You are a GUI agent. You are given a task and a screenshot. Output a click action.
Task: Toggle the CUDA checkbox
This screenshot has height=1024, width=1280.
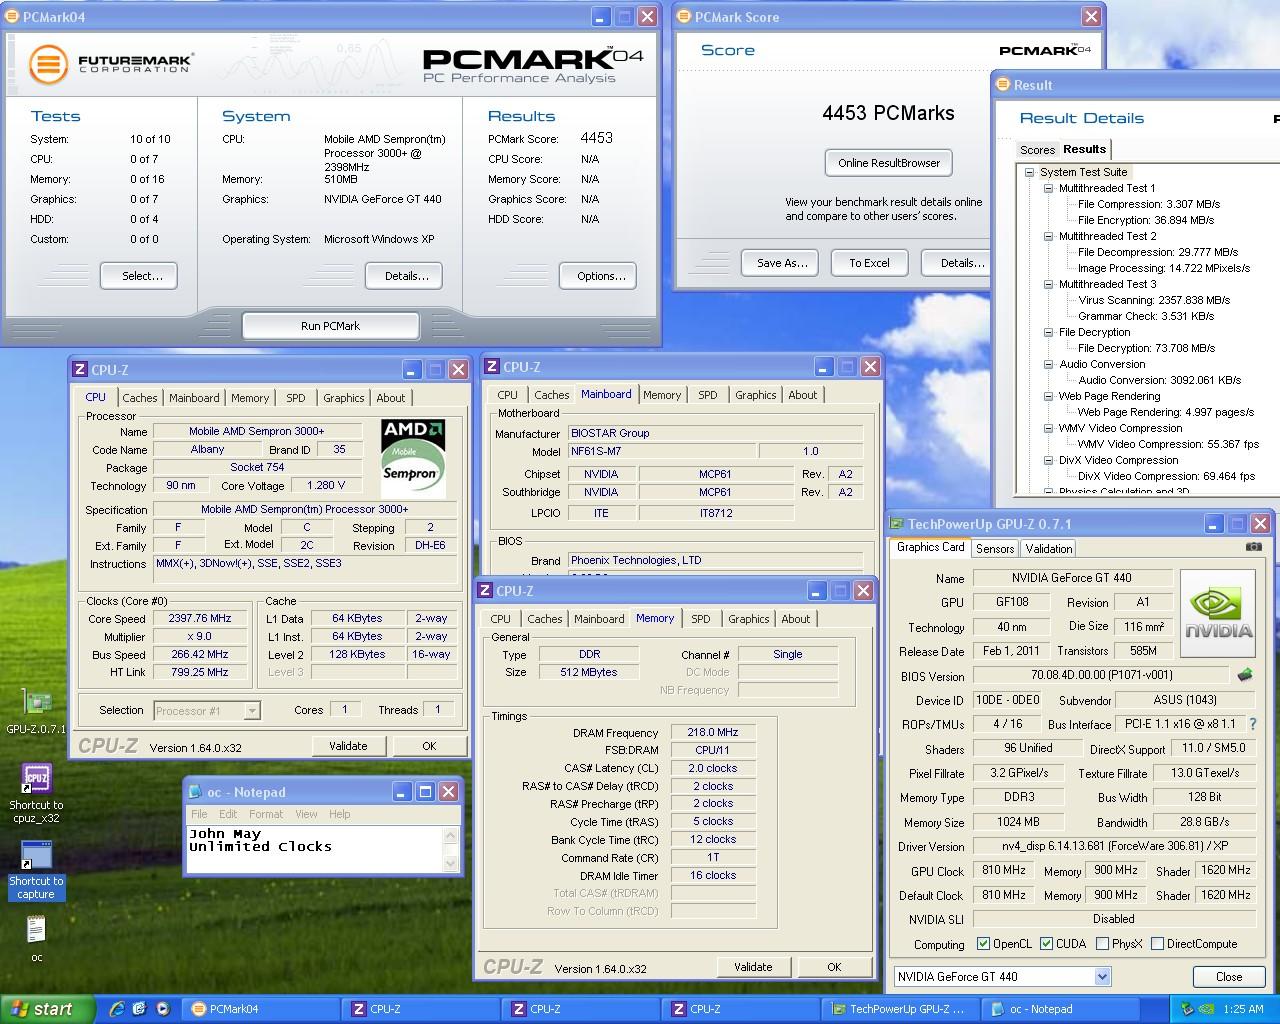pyautogui.click(x=1046, y=943)
